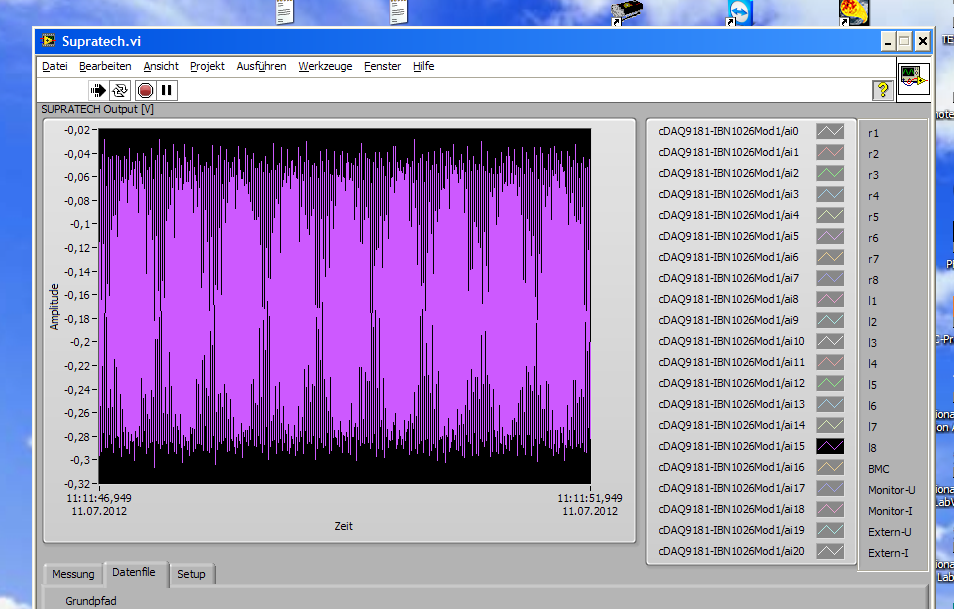Select the Datenfile tab

(134, 572)
